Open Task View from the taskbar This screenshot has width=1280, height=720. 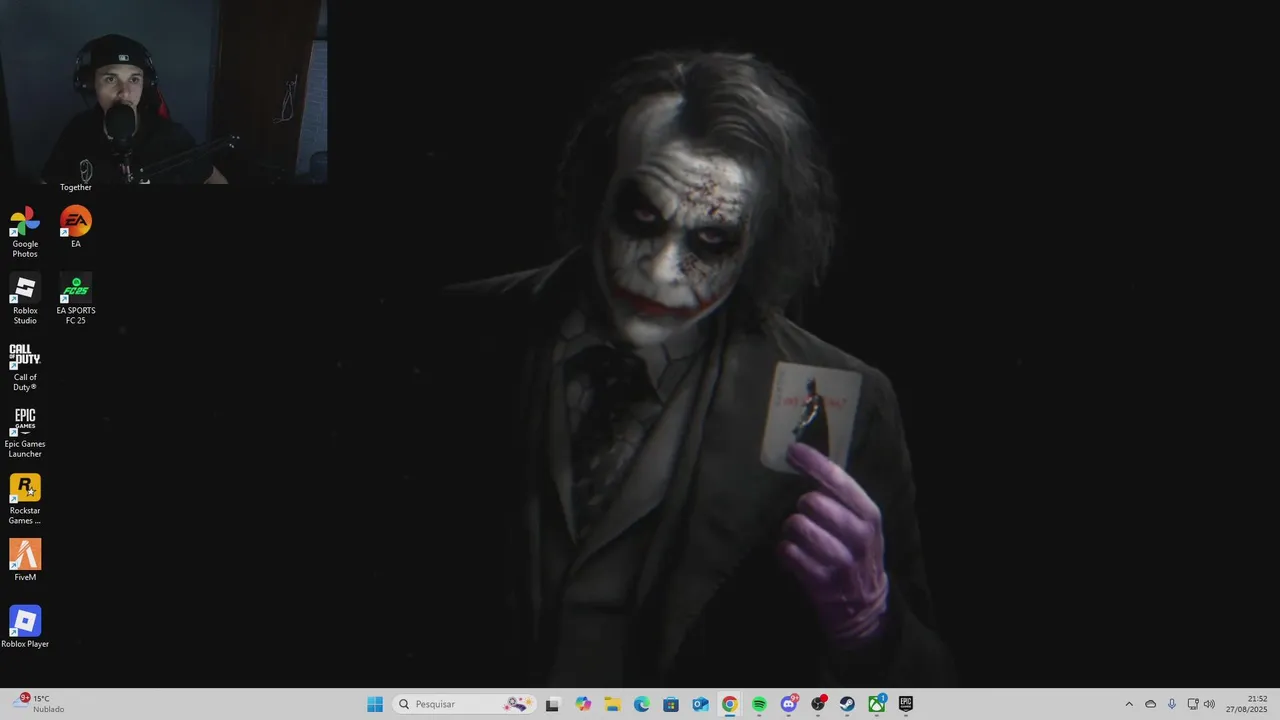(552, 704)
